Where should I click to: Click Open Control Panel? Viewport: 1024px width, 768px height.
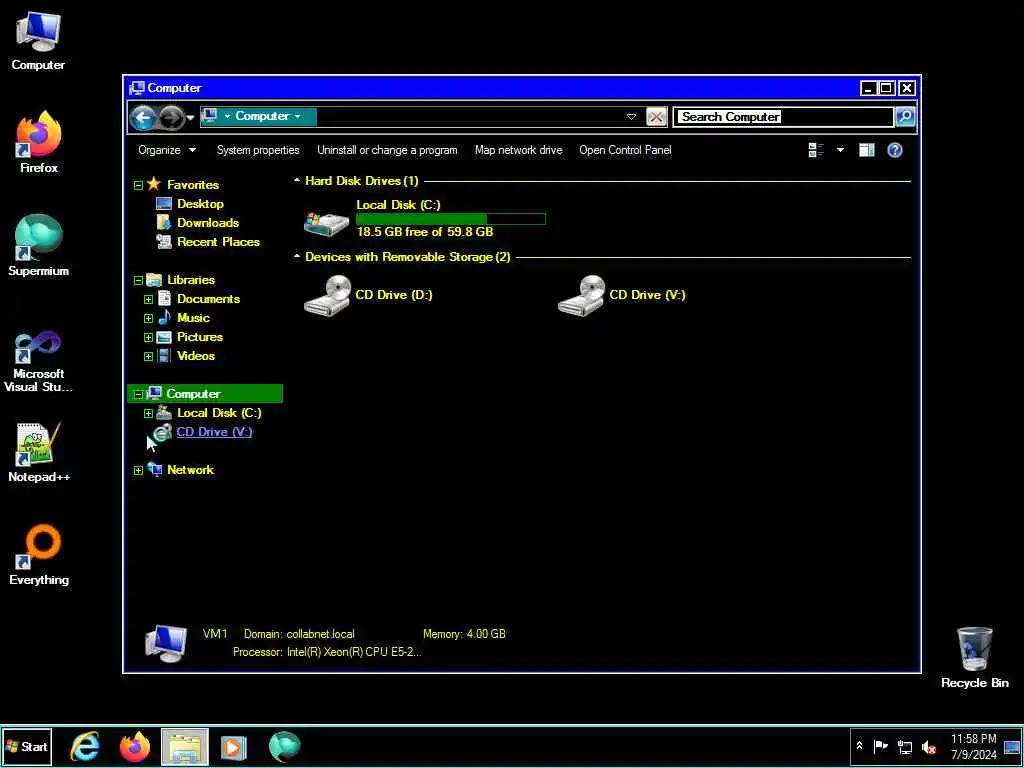pos(625,150)
